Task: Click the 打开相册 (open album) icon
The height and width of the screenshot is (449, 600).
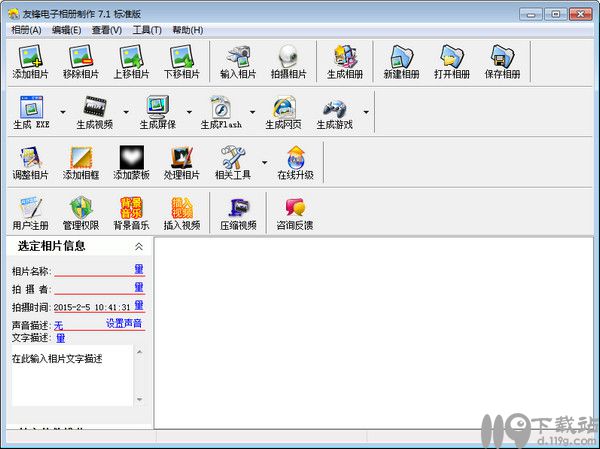Action: (x=452, y=57)
